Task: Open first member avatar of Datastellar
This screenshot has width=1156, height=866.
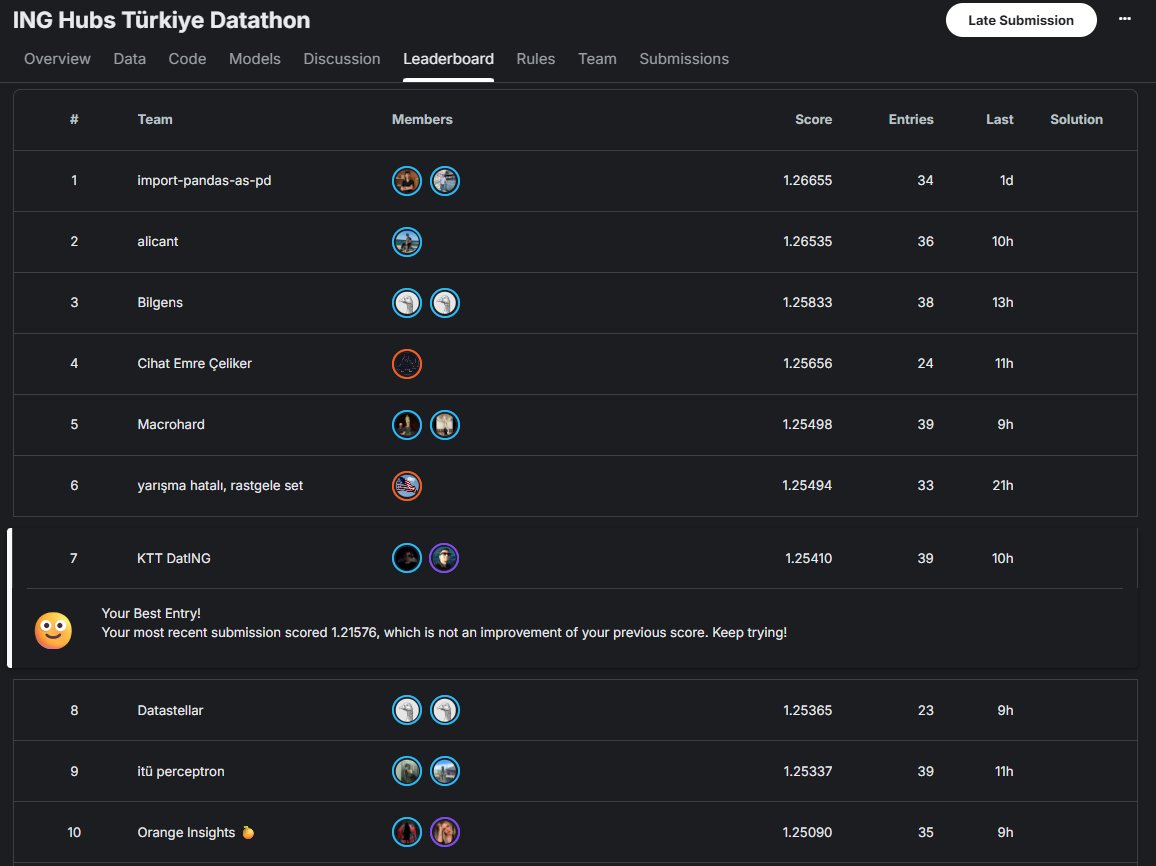Action: pyautogui.click(x=407, y=710)
